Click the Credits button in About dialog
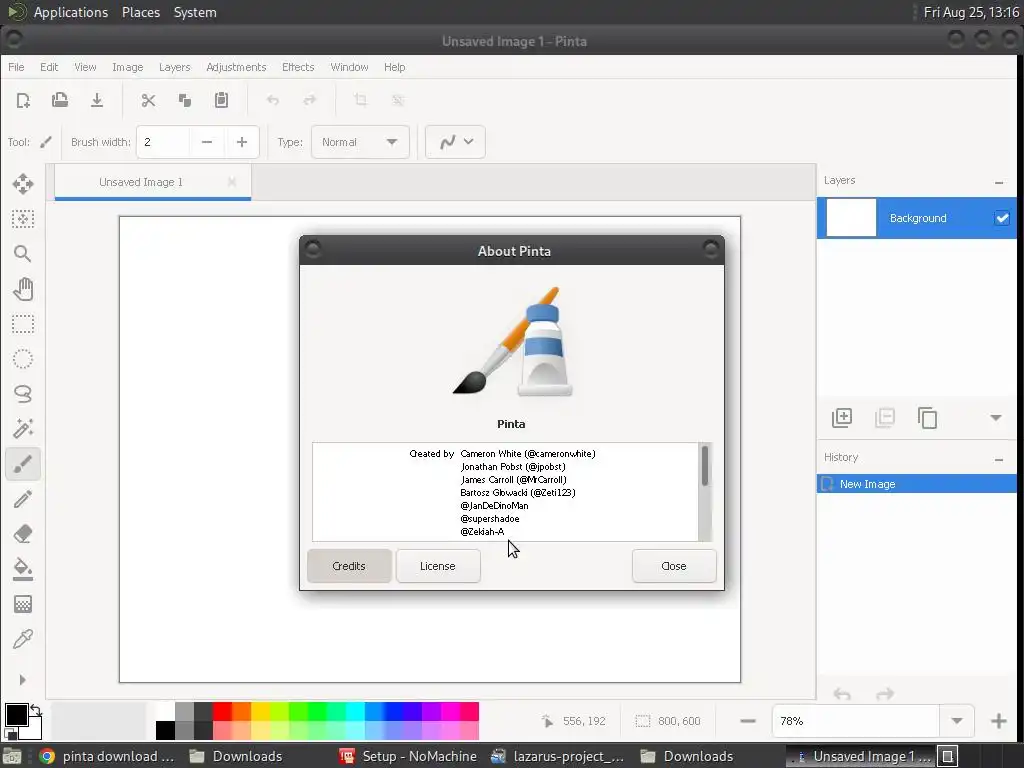The image size is (1024, 768). click(x=349, y=566)
